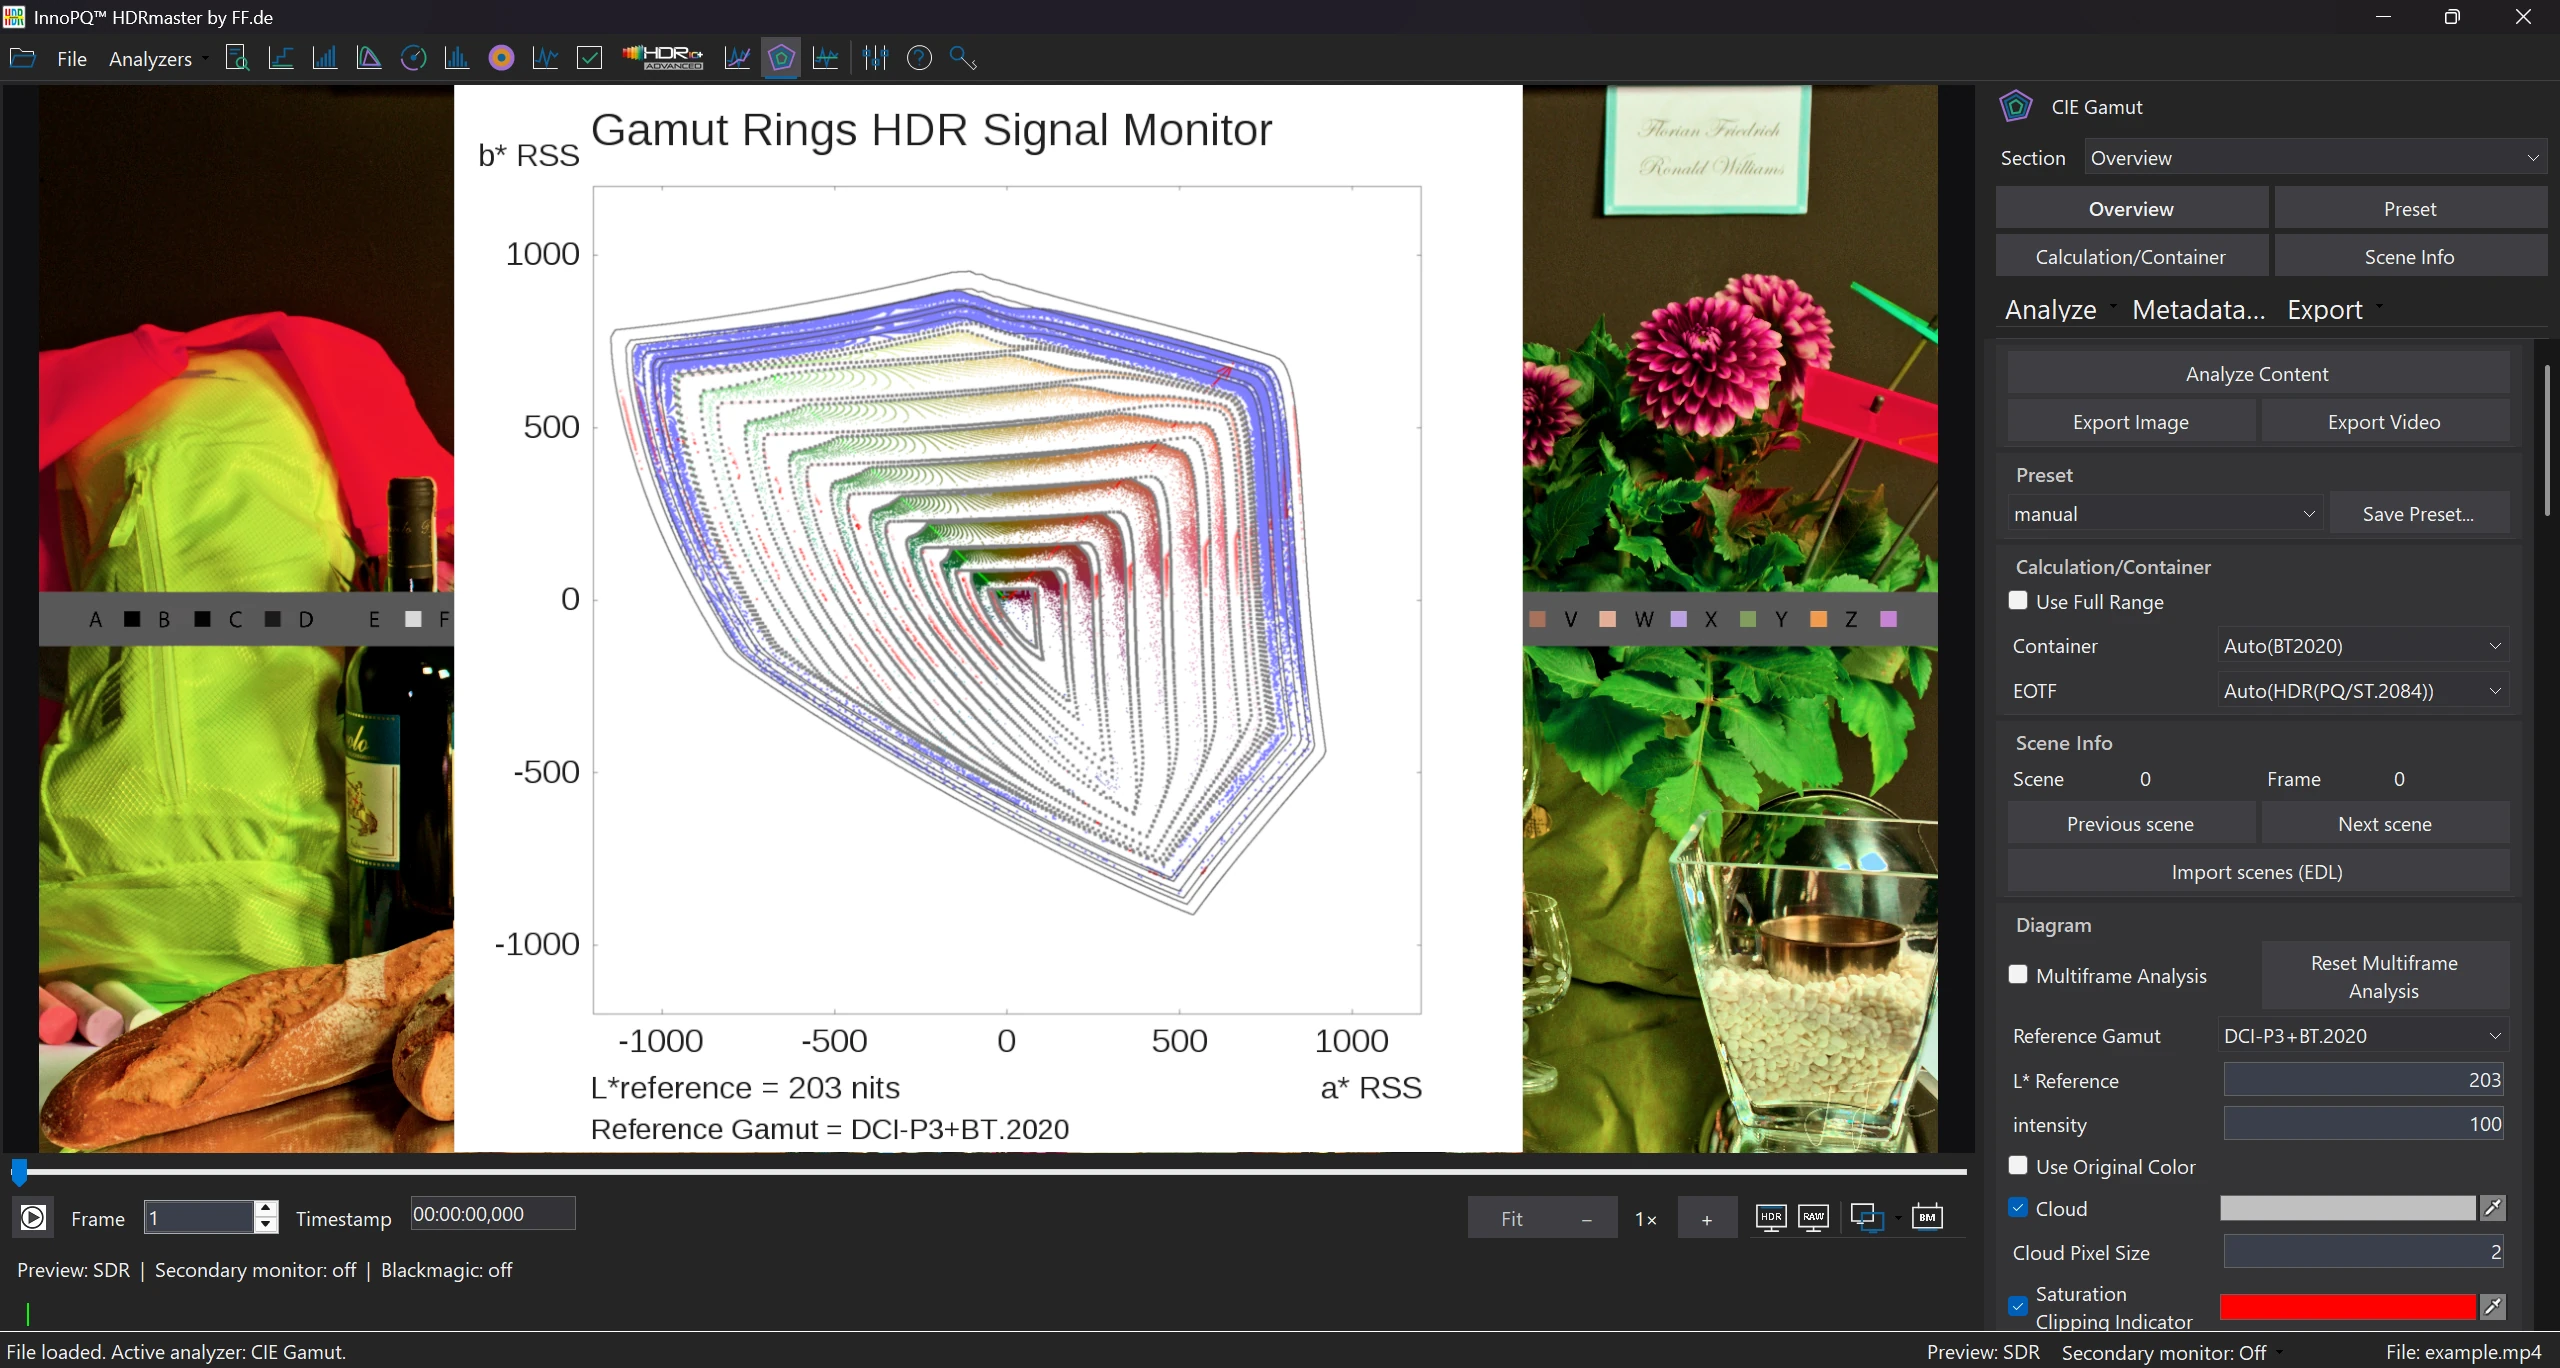Screen dimensions: 2560x1368
Task: Click the Frame number input field
Action: [x=199, y=1217]
